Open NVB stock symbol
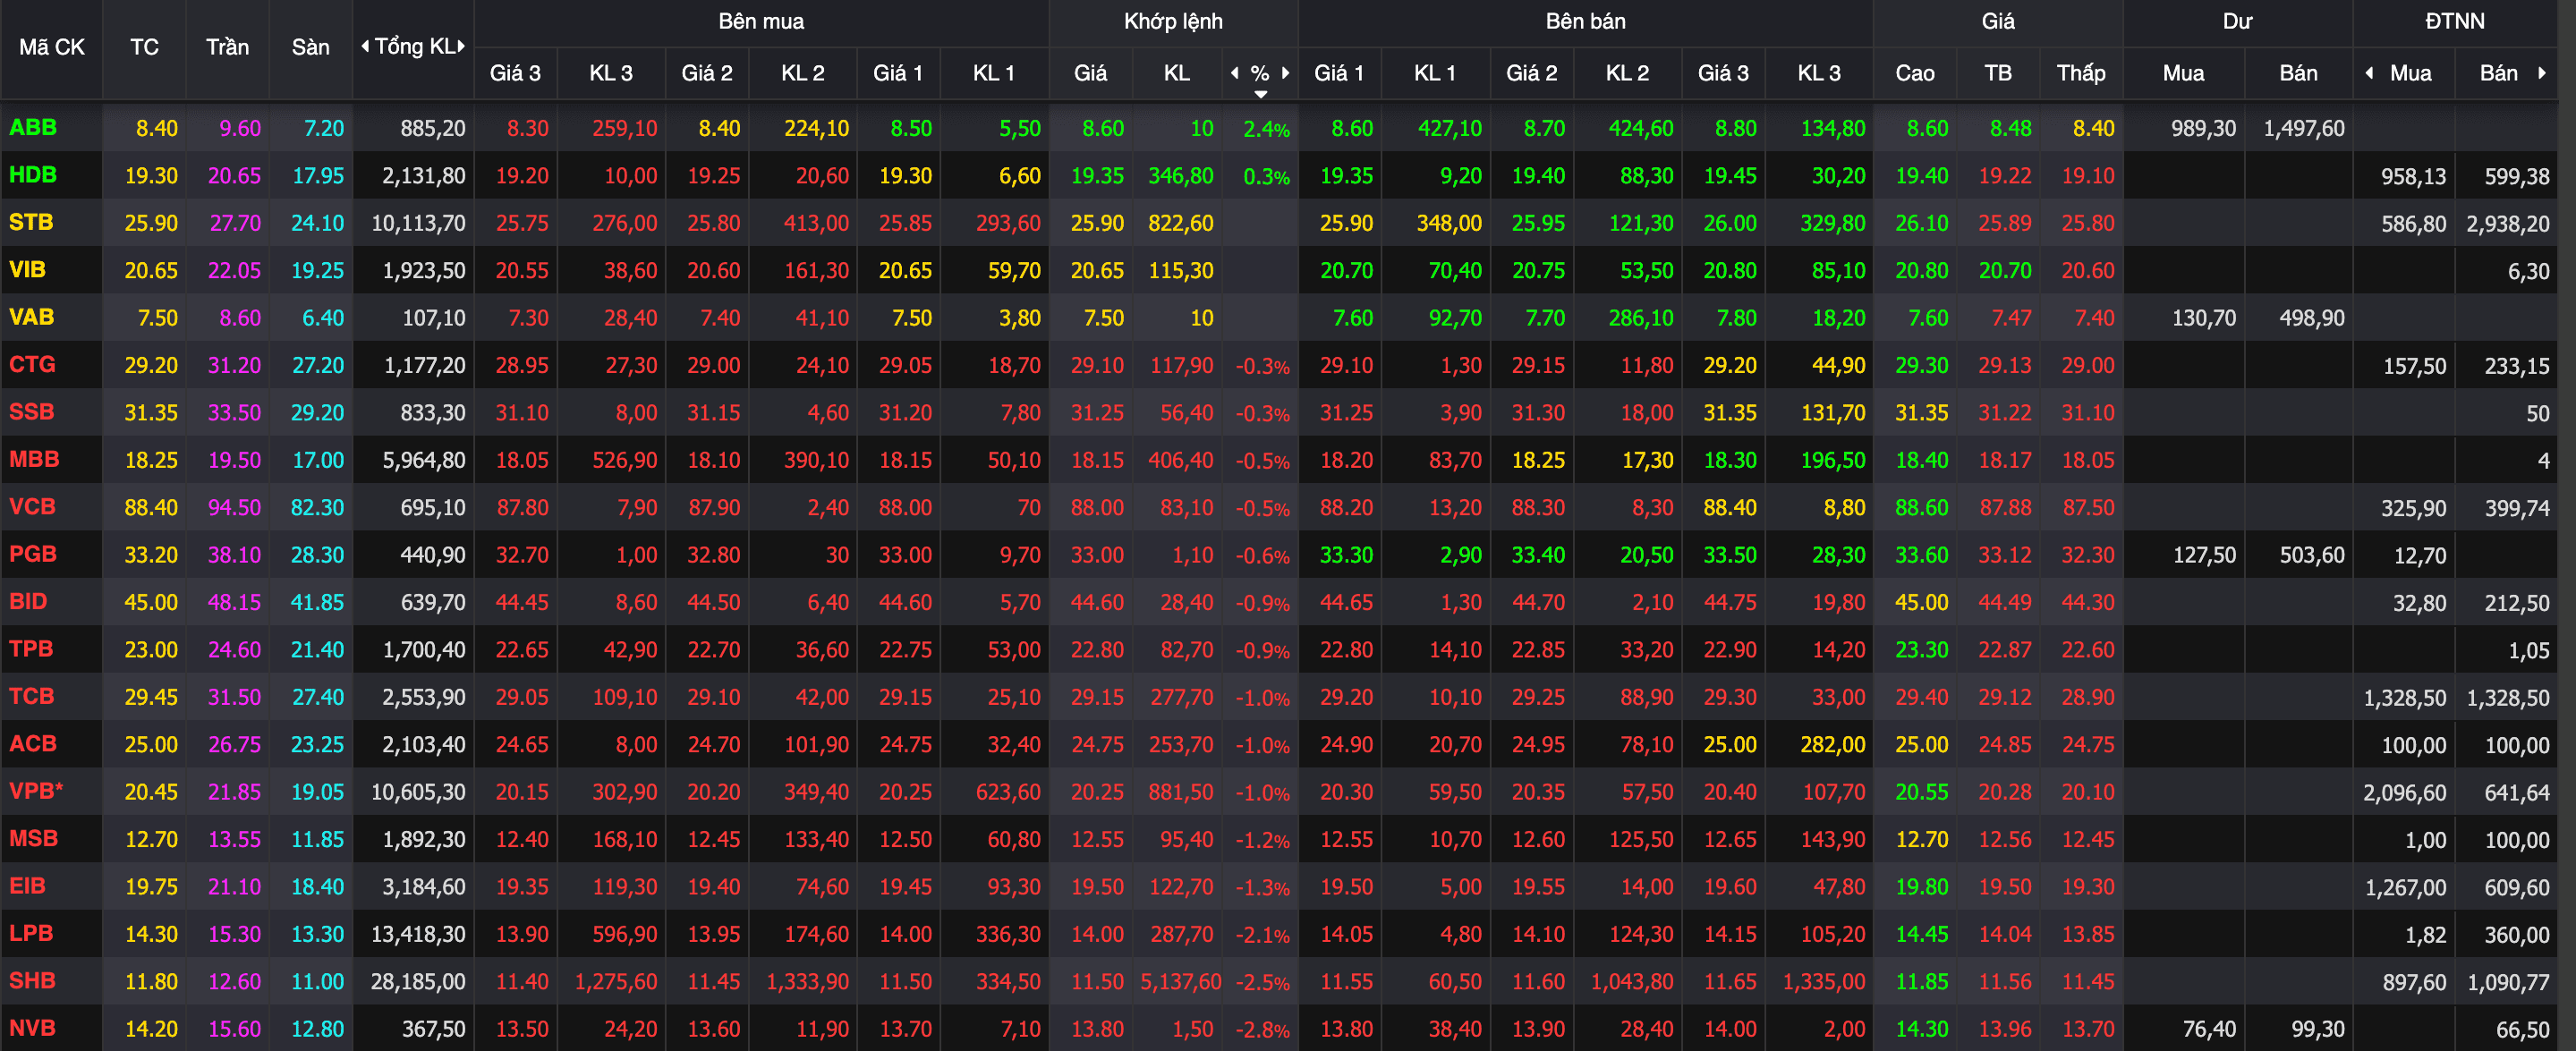This screenshot has width=2576, height=1051. 32,1028
